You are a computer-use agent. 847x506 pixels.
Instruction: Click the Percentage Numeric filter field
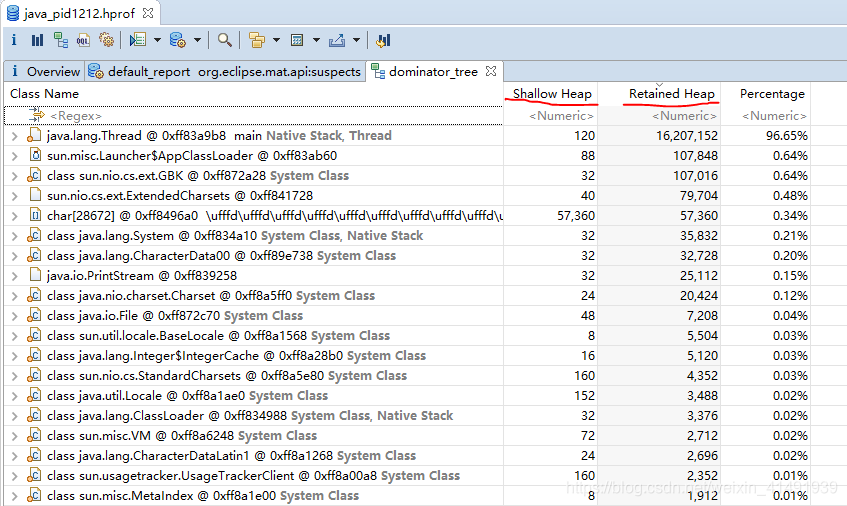[766, 116]
